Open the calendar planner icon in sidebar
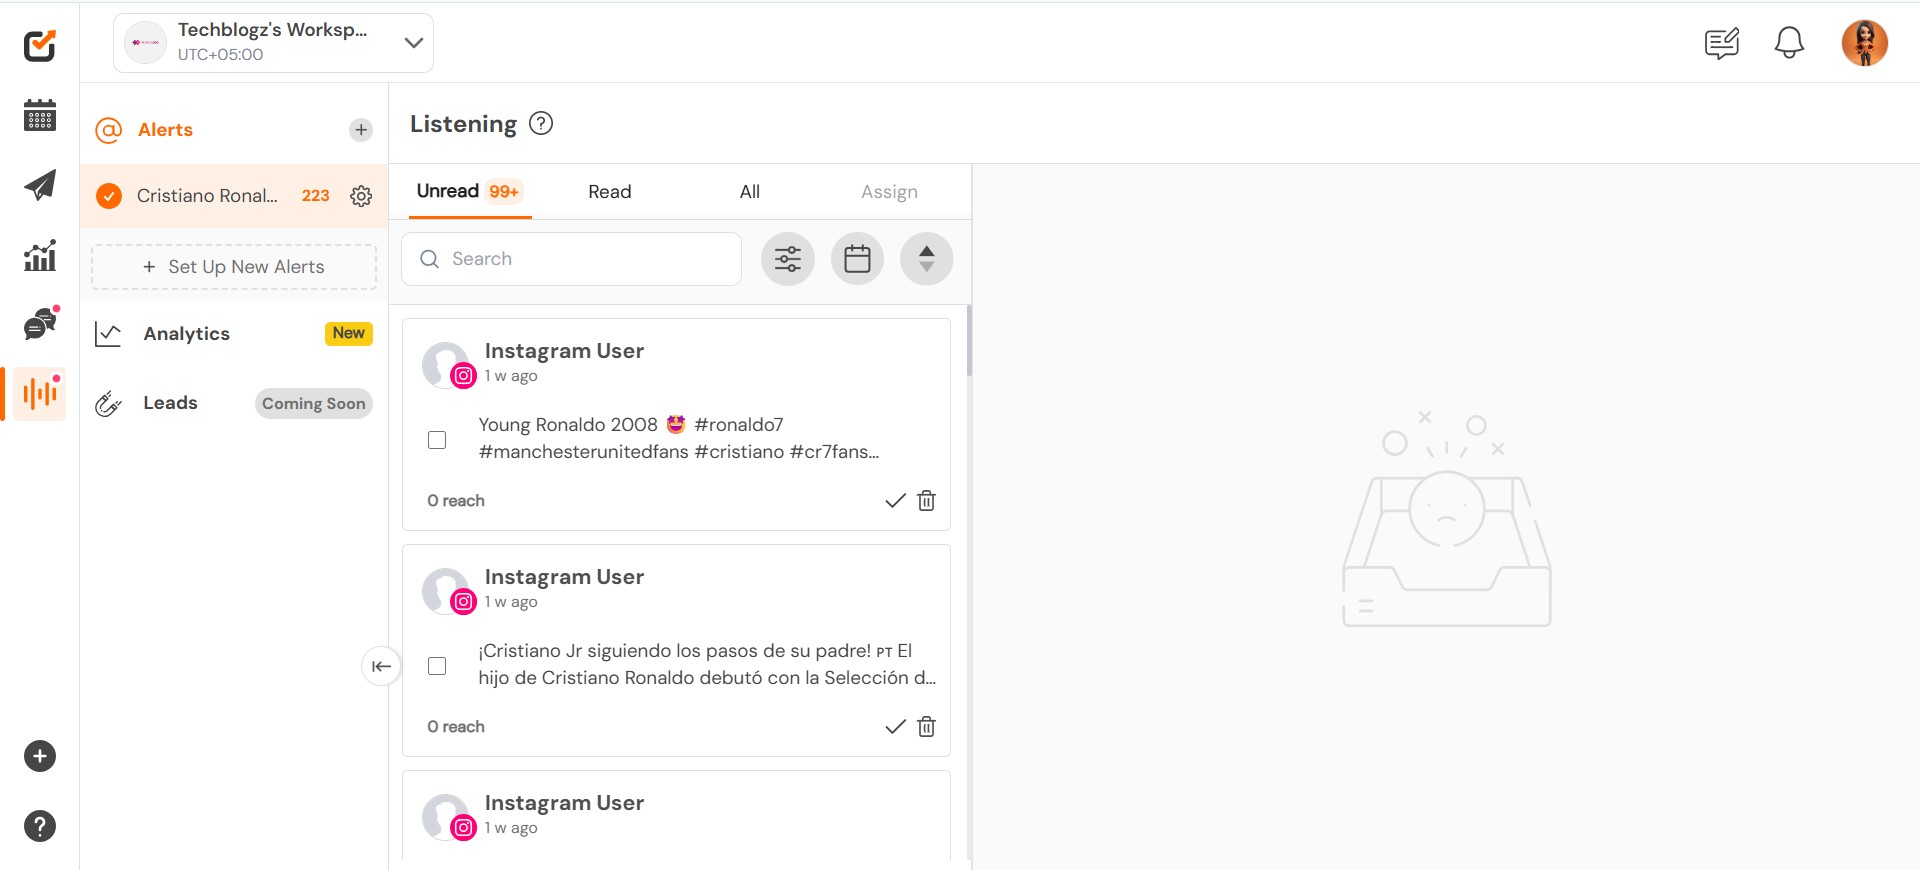Screen dimensions: 1920x870 click(x=39, y=115)
